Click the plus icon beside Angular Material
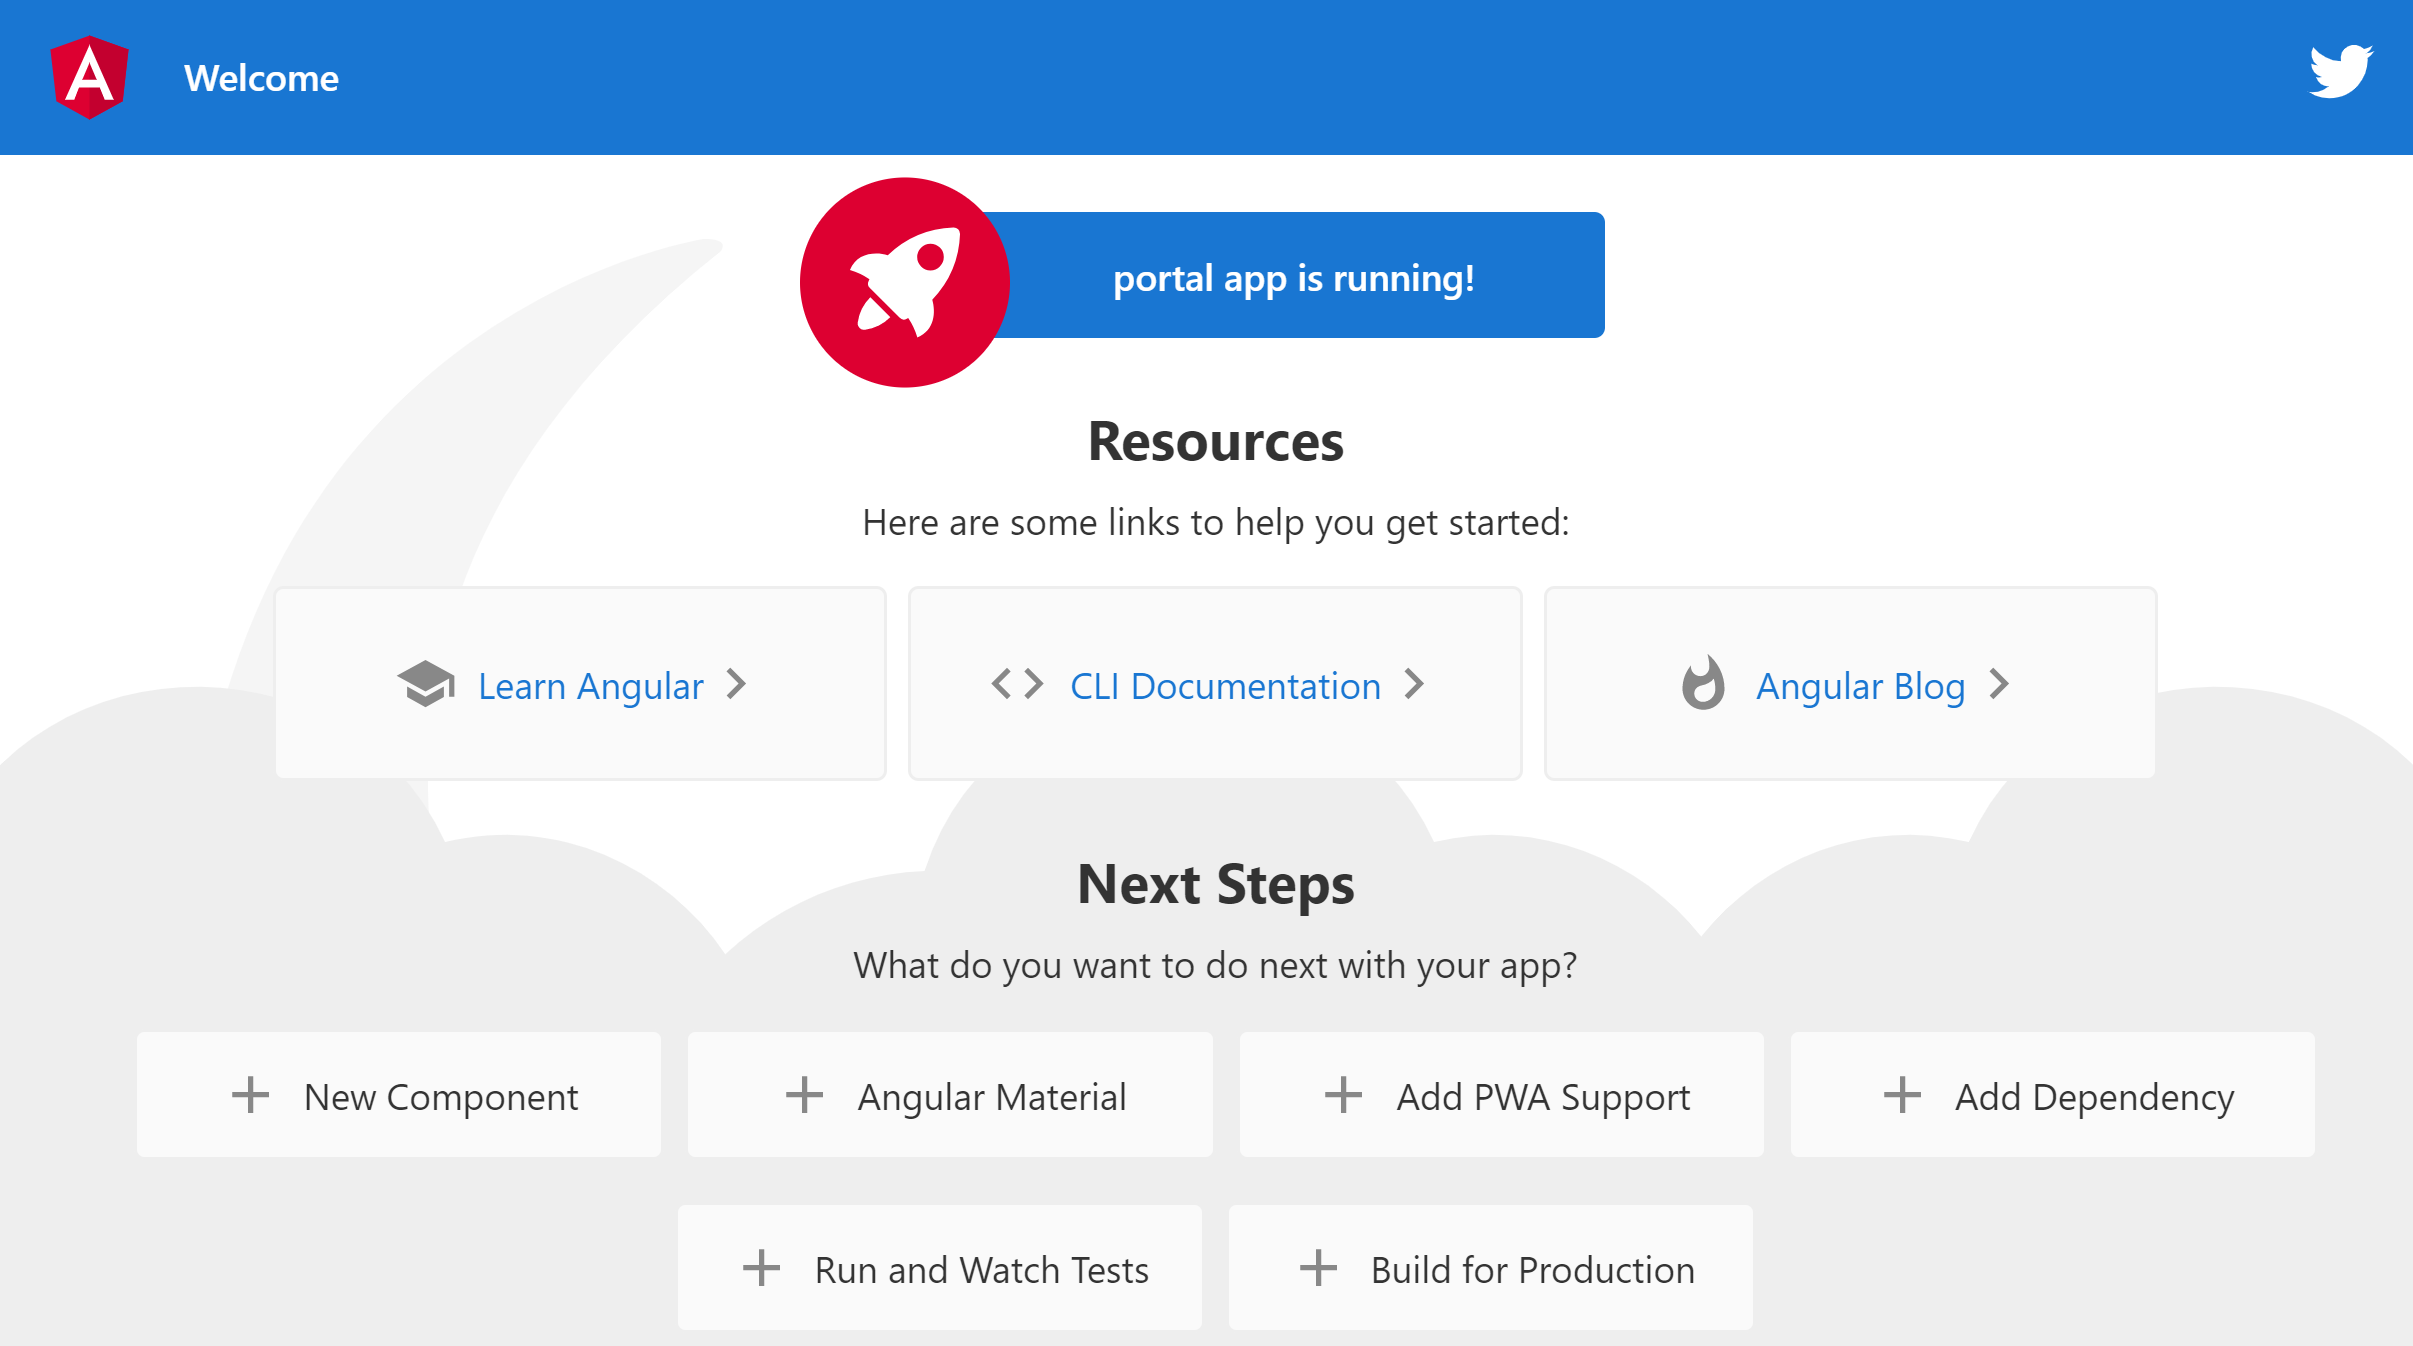The image size is (2413, 1346). [x=804, y=1095]
